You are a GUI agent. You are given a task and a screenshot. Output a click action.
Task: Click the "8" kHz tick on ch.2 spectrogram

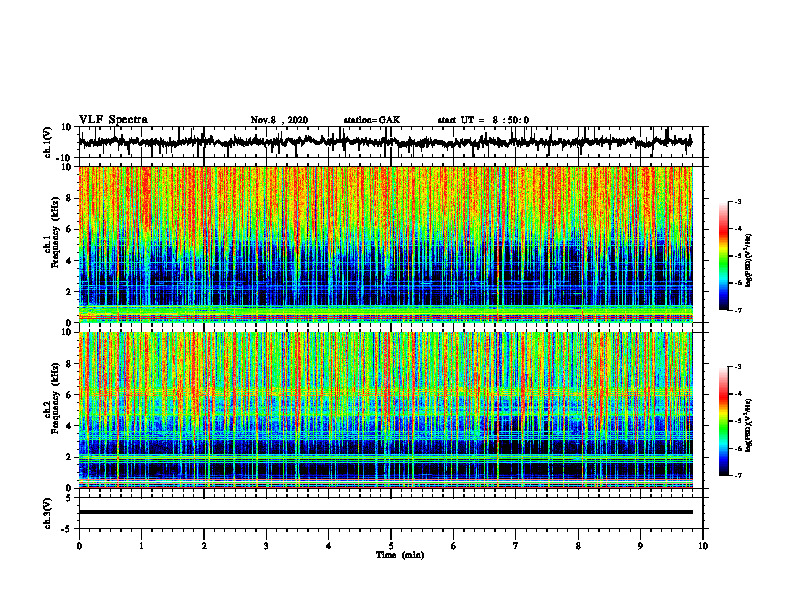point(69,364)
